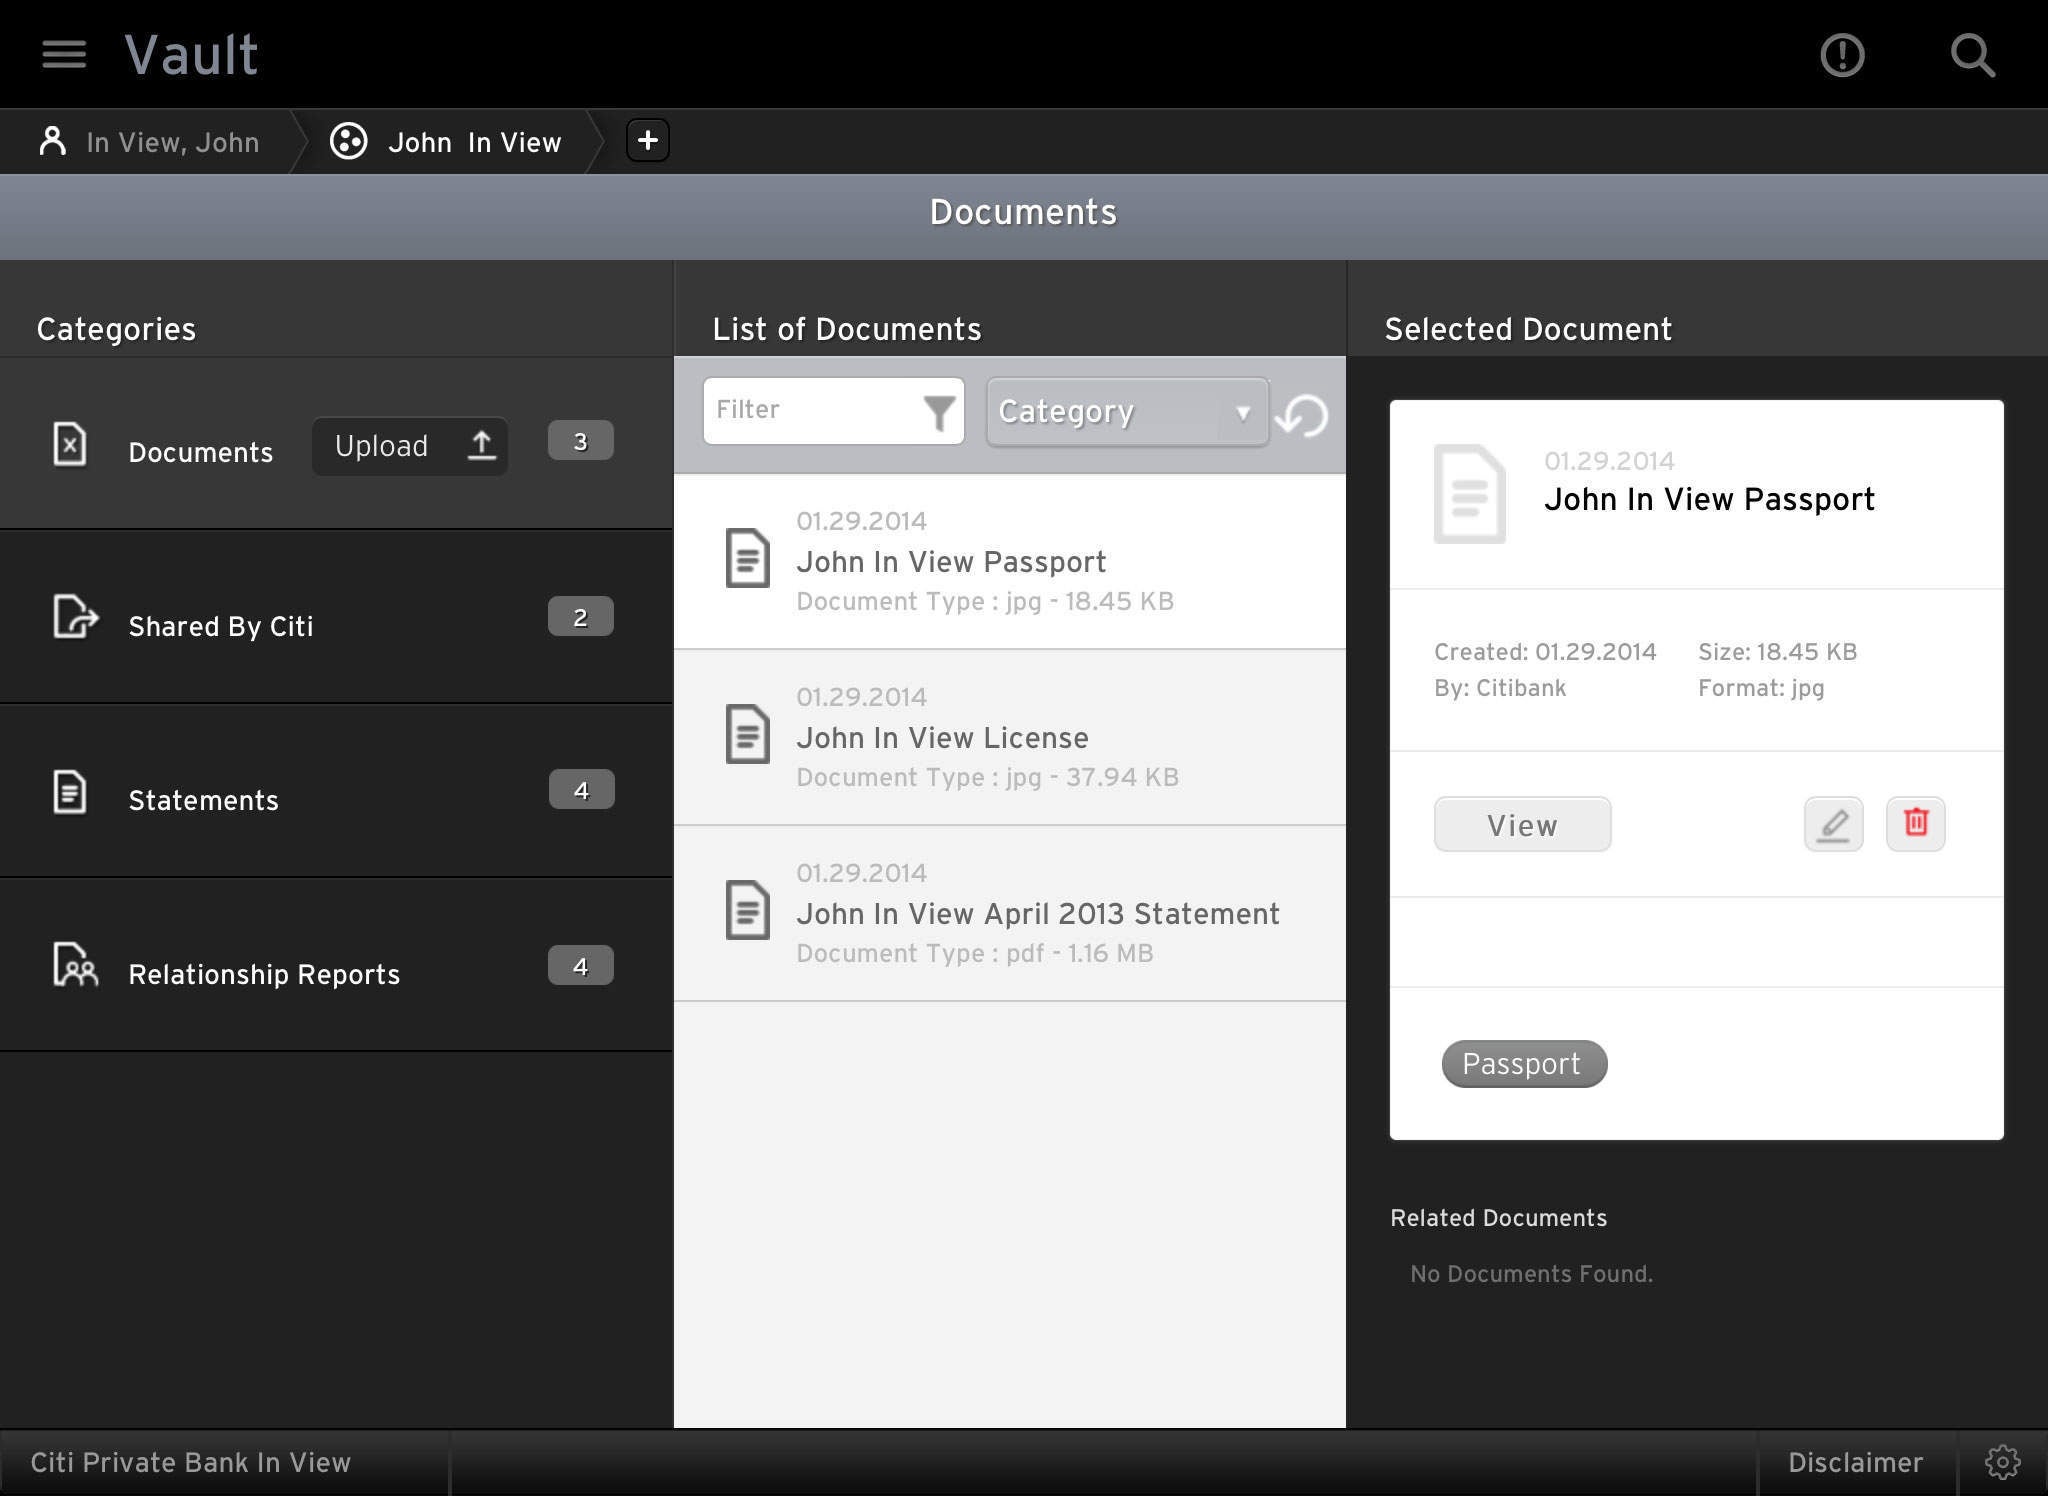This screenshot has width=2048, height=1496.
Task: Click the Shared By Citi badge 2
Action: point(580,617)
